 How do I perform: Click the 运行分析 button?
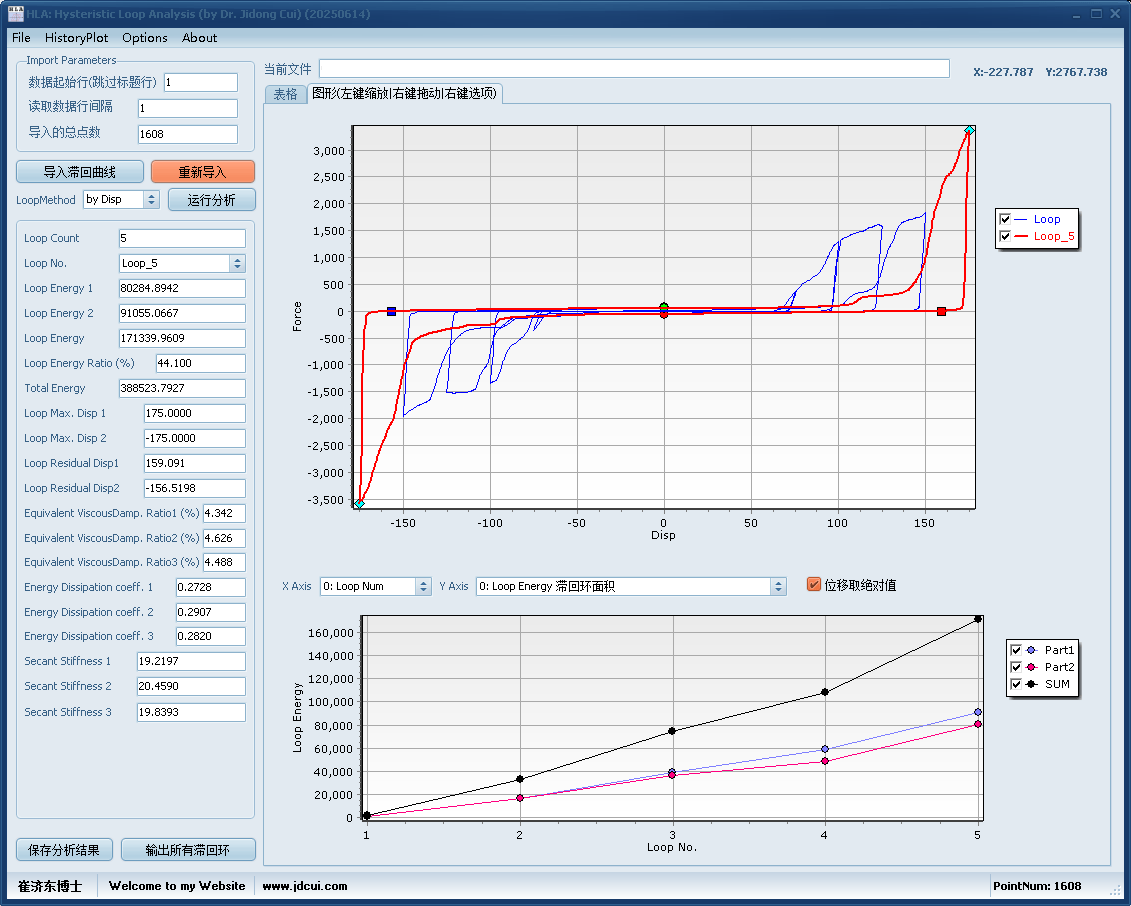[x=211, y=200]
